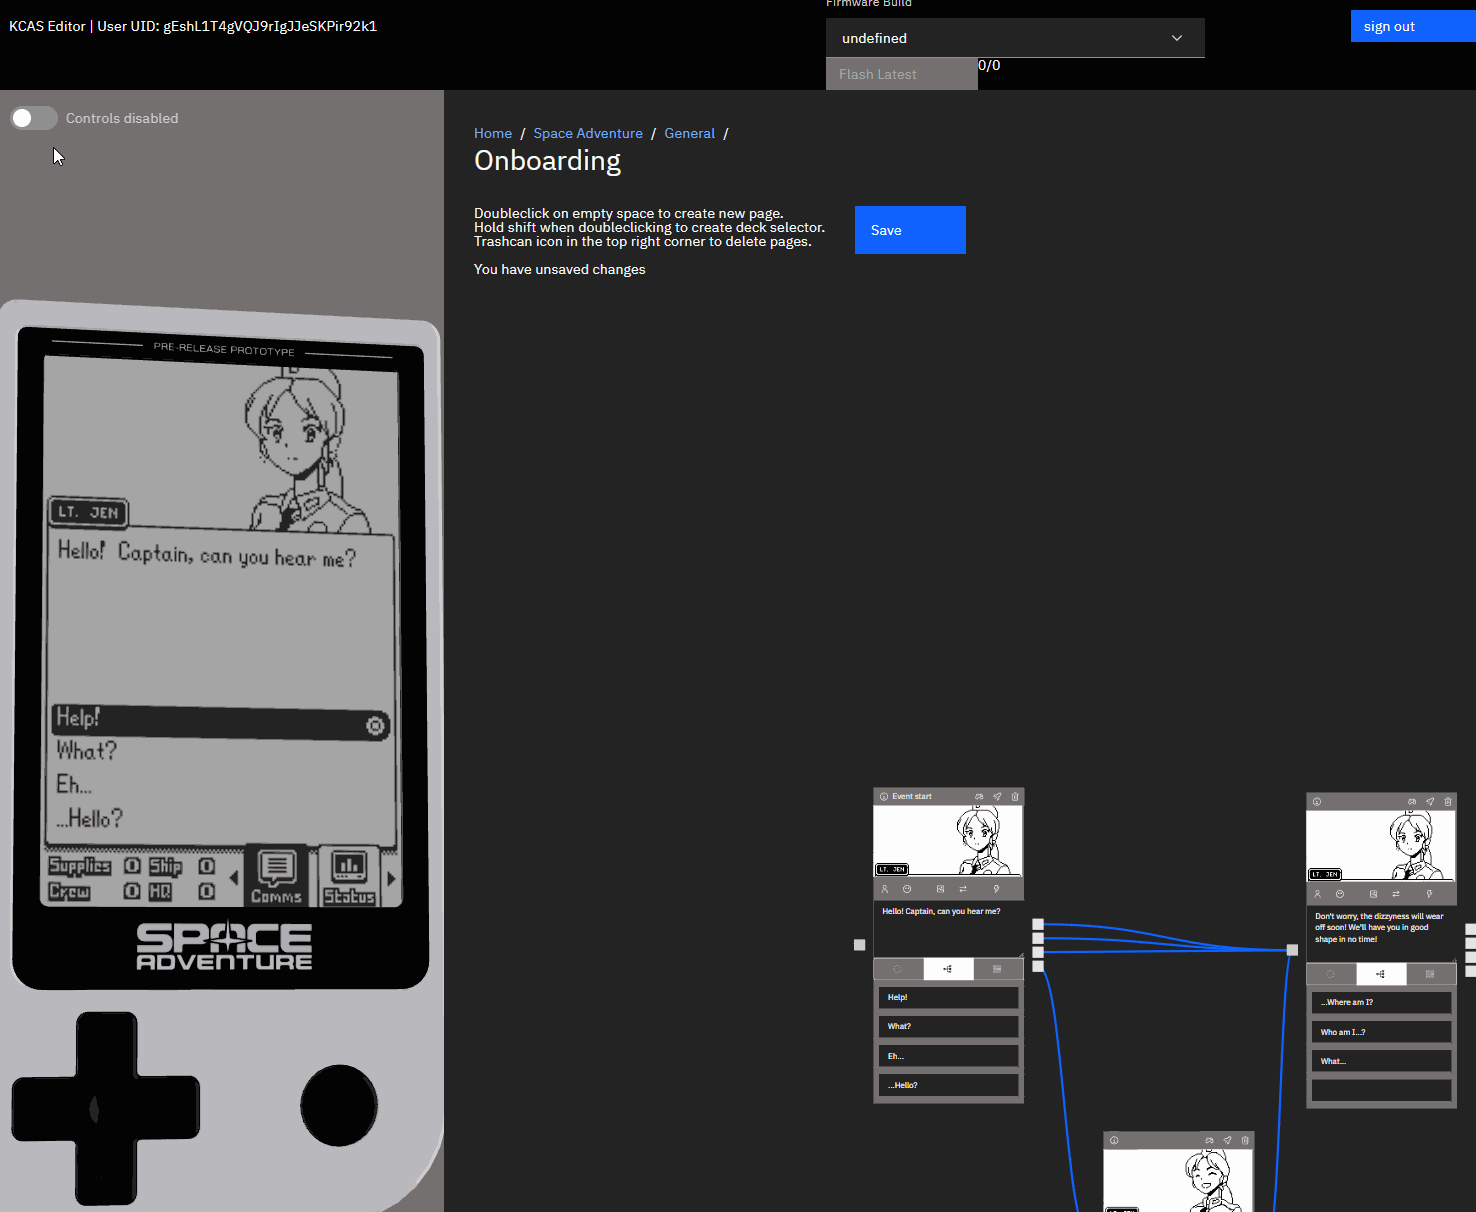1476x1212 pixels.
Task: Click the gamepad icon on Event start node
Action: click(979, 797)
